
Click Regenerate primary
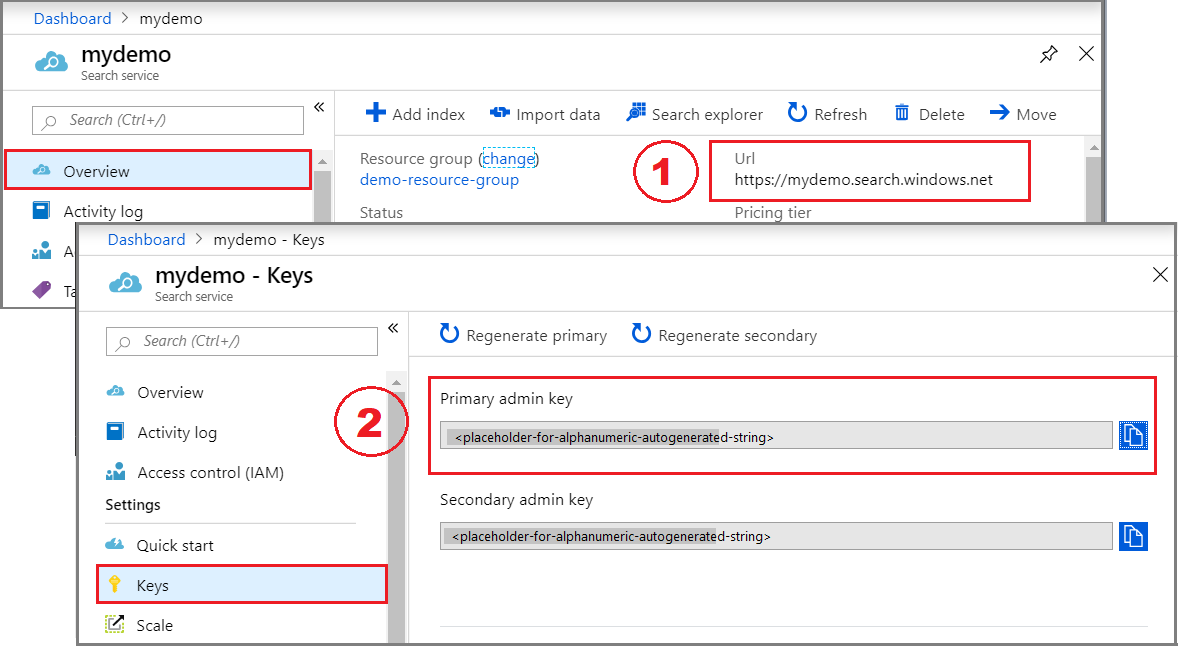pyautogui.click(x=522, y=335)
